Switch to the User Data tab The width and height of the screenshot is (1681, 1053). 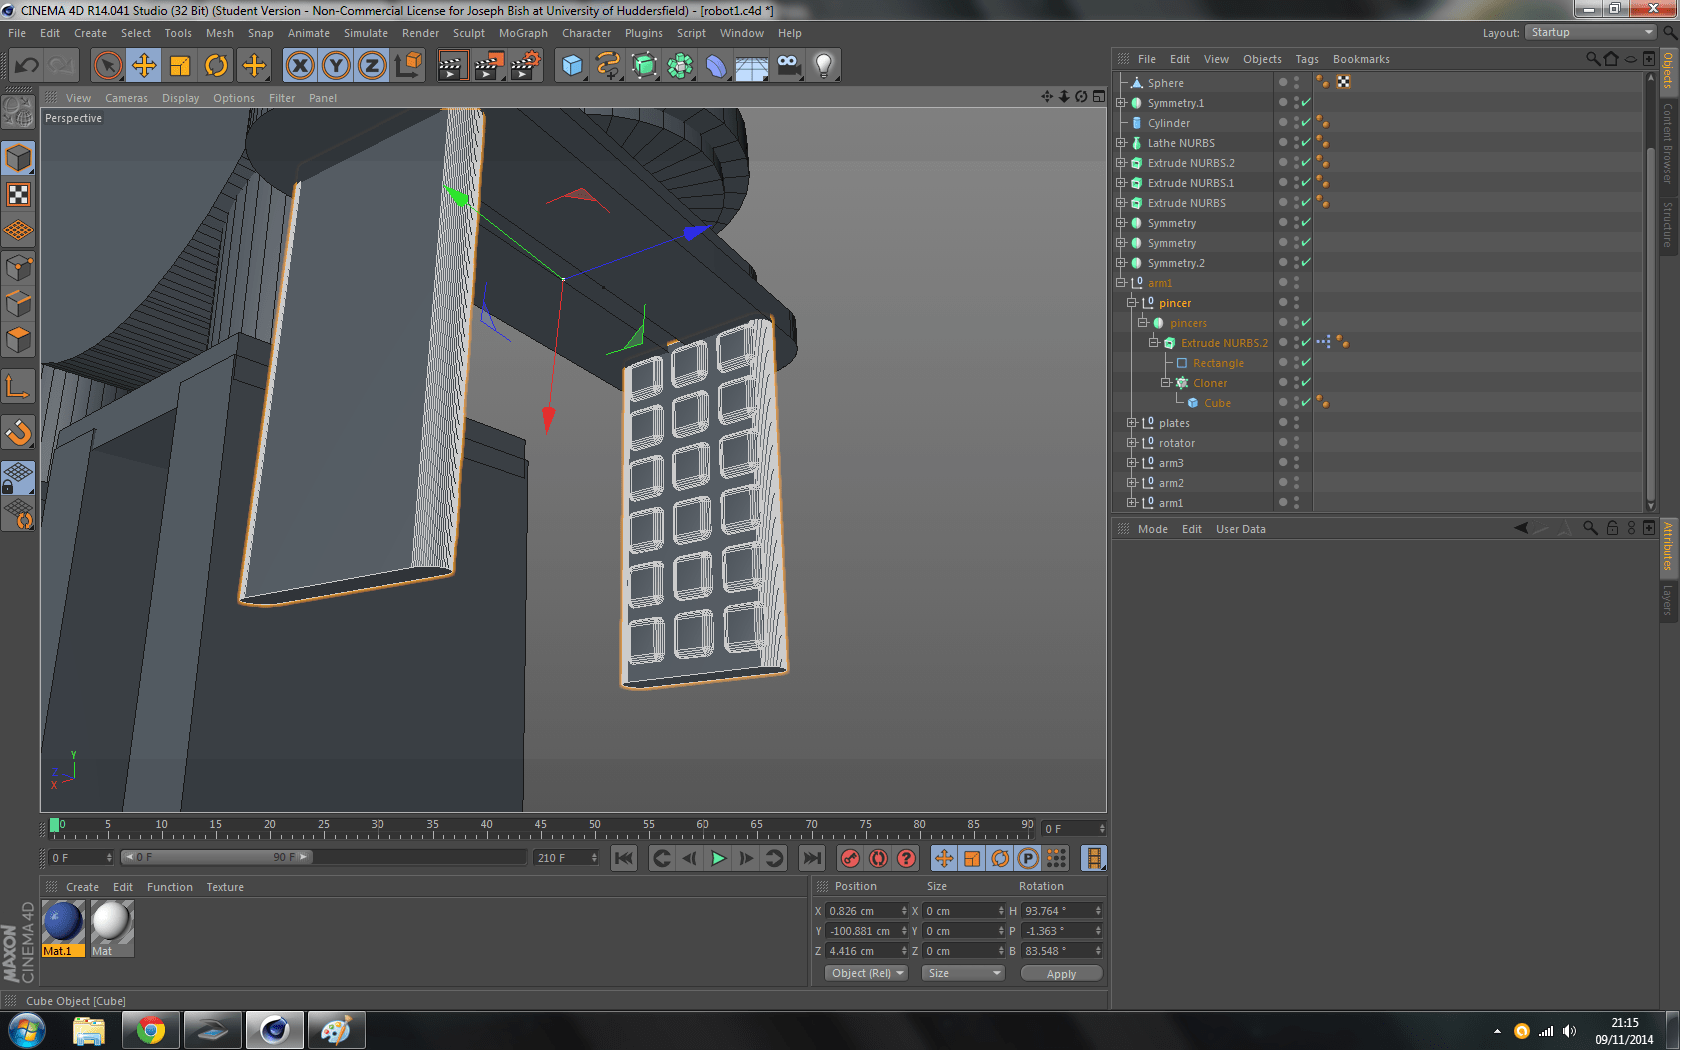[1240, 528]
